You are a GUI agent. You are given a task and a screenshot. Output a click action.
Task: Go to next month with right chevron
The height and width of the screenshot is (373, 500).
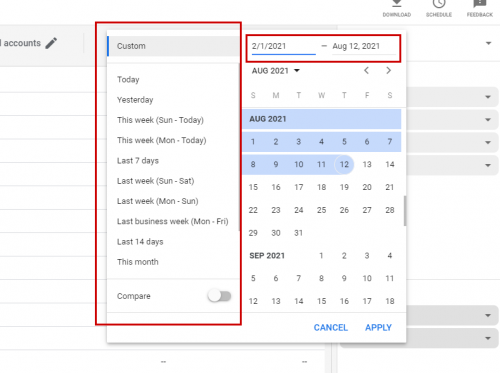[388, 70]
